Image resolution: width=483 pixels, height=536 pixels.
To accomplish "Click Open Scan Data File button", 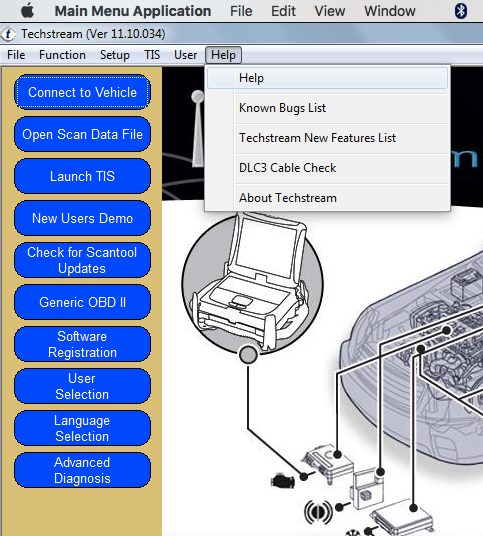I will (x=82, y=134).
